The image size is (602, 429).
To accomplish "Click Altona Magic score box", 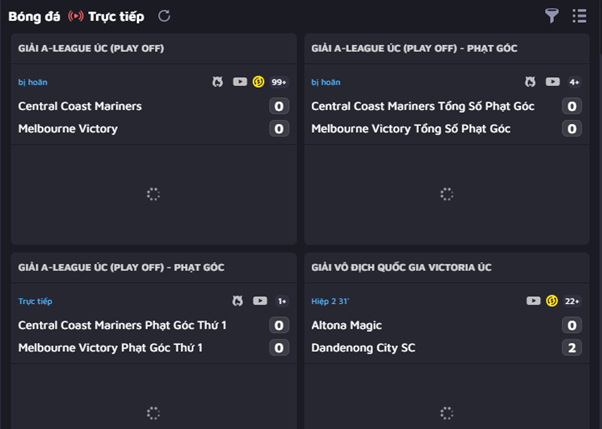I will coord(572,325).
